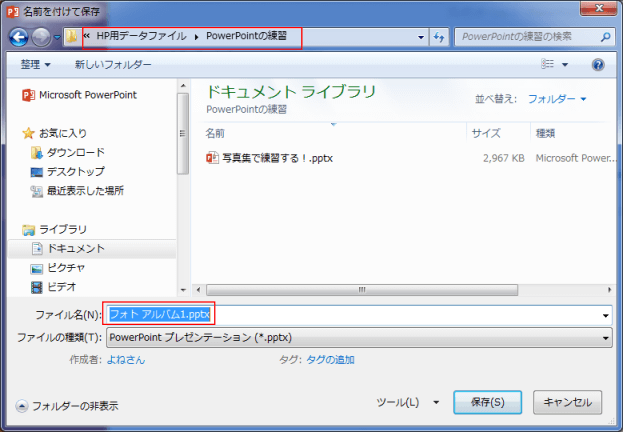Click navigation pane scroll up arrow
This screenshot has width=623, height=432.
(183, 85)
